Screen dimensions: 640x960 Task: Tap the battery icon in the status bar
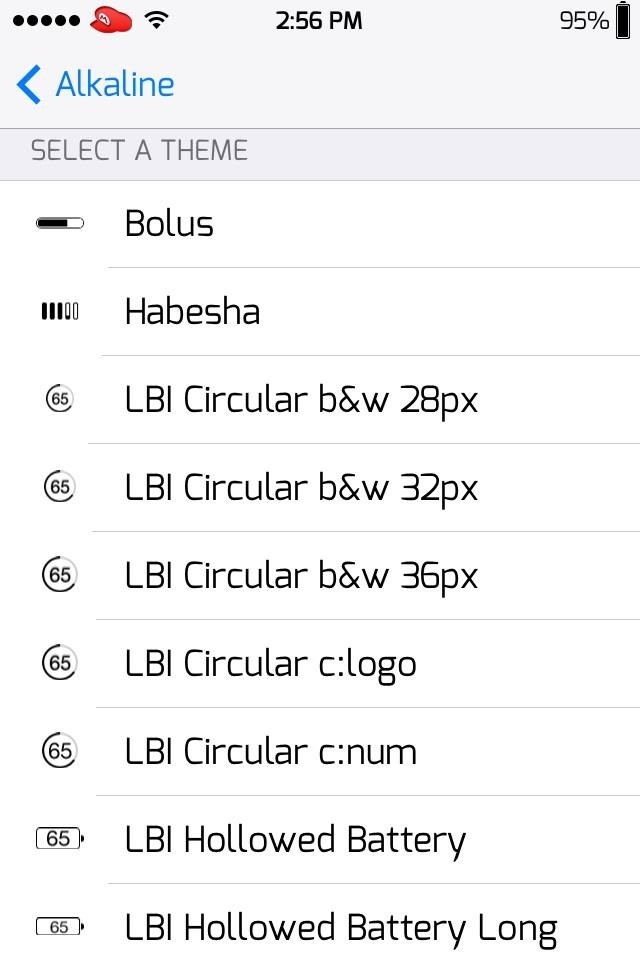pyautogui.click(x=622, y=19)
